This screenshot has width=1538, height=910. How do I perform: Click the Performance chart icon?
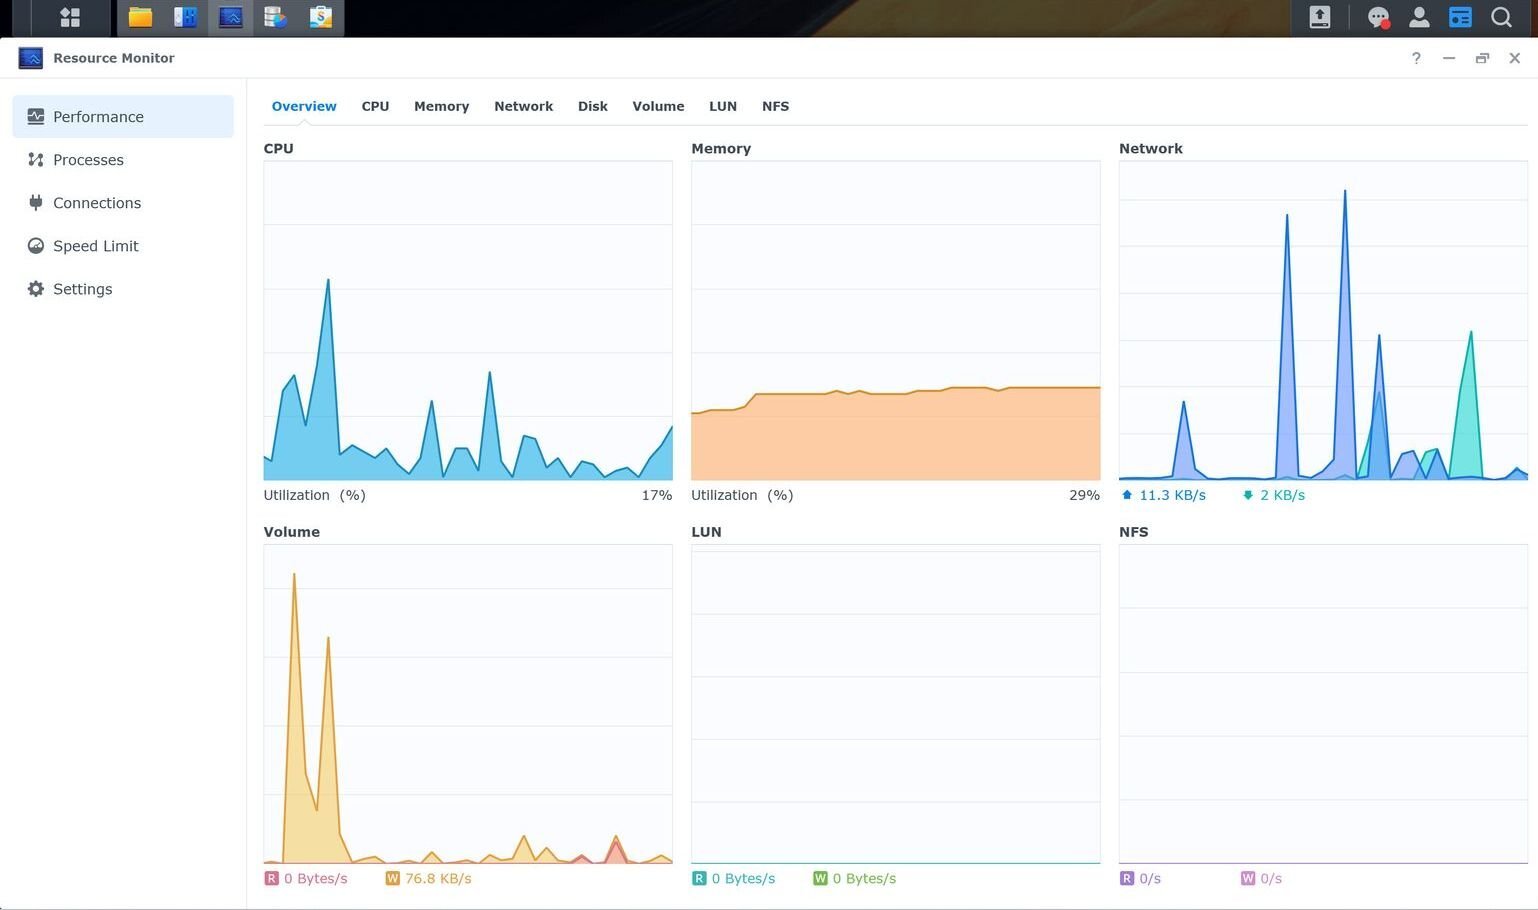(36, 116)
